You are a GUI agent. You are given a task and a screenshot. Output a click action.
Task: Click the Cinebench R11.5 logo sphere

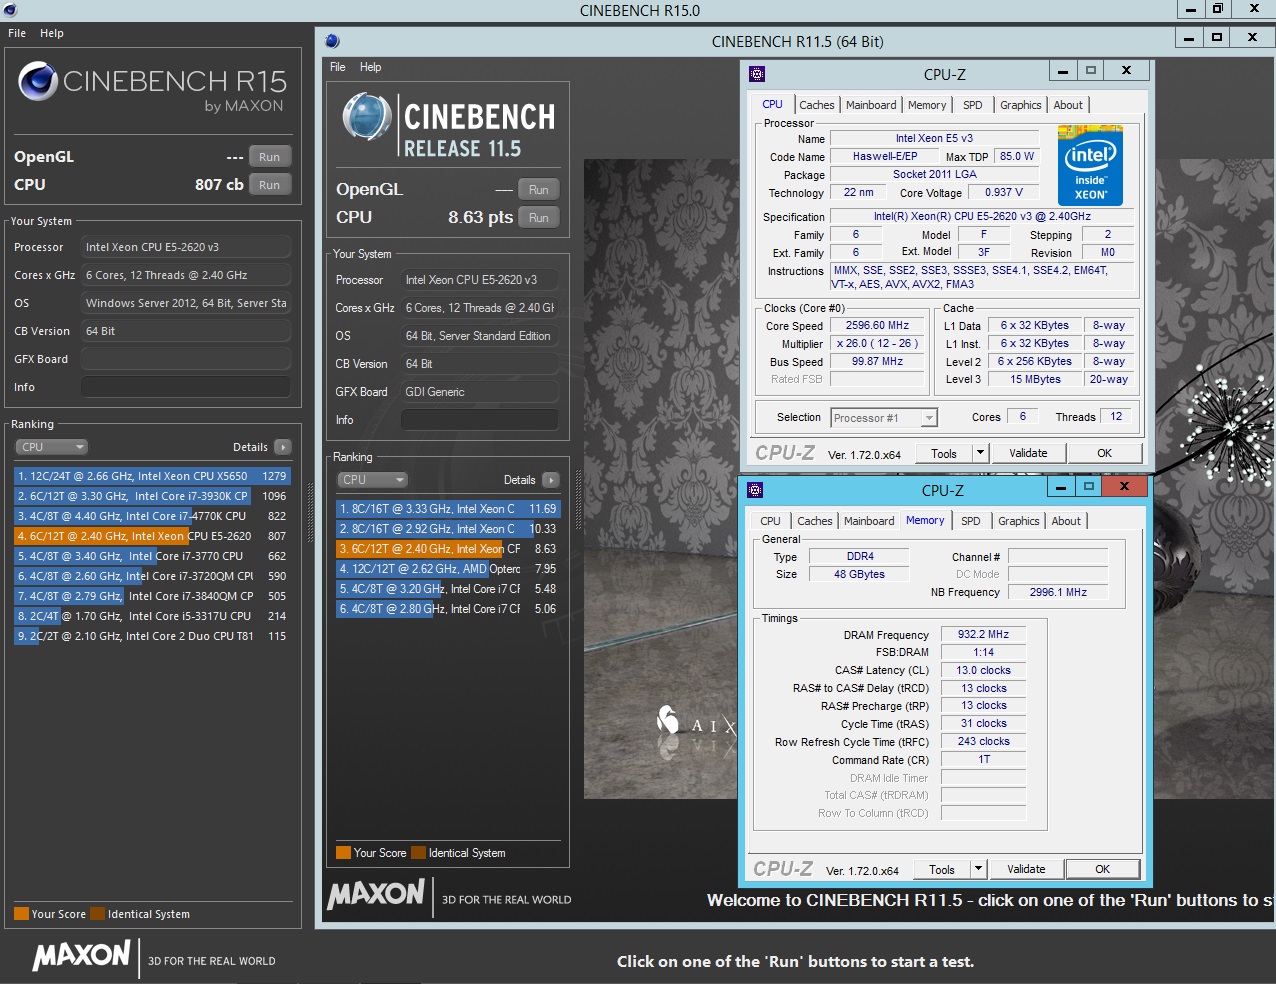coord(366,117)
